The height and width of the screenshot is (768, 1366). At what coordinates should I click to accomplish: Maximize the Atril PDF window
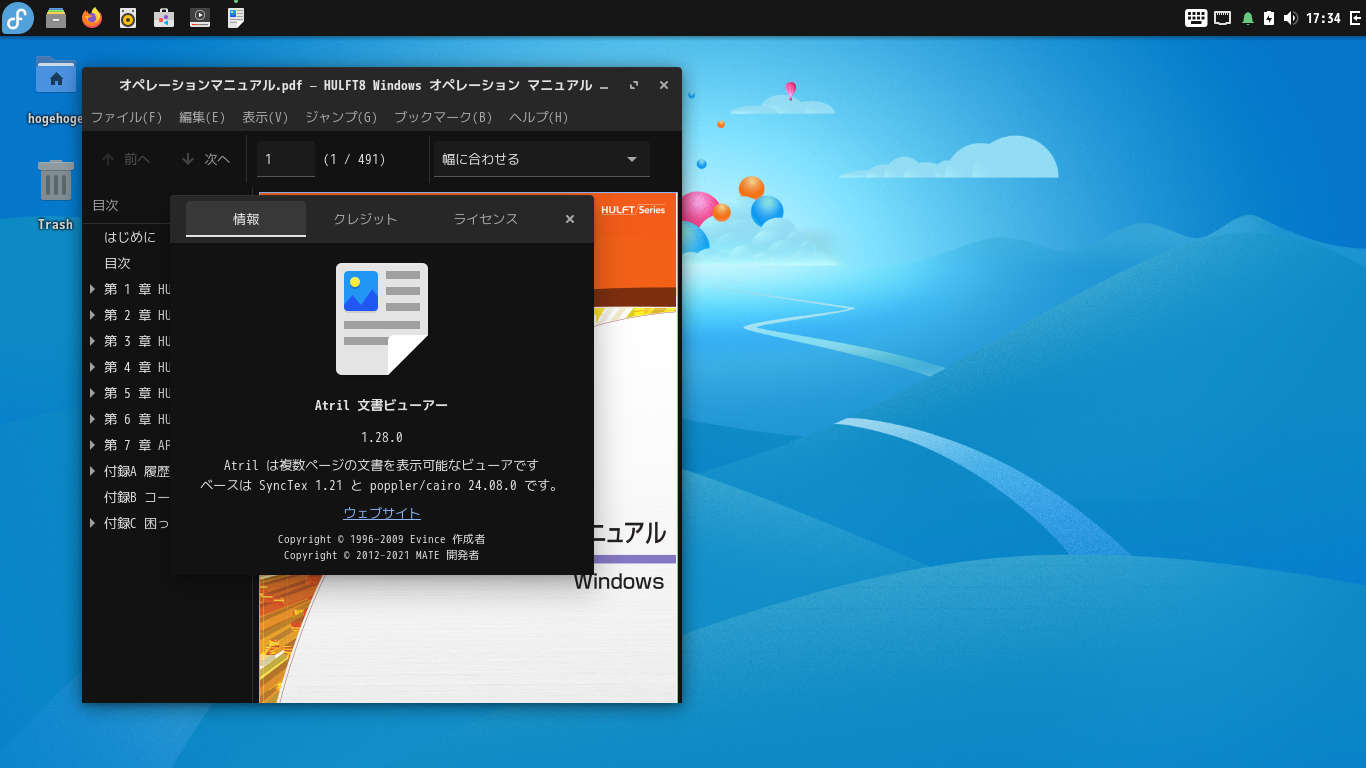click(634, 86)
